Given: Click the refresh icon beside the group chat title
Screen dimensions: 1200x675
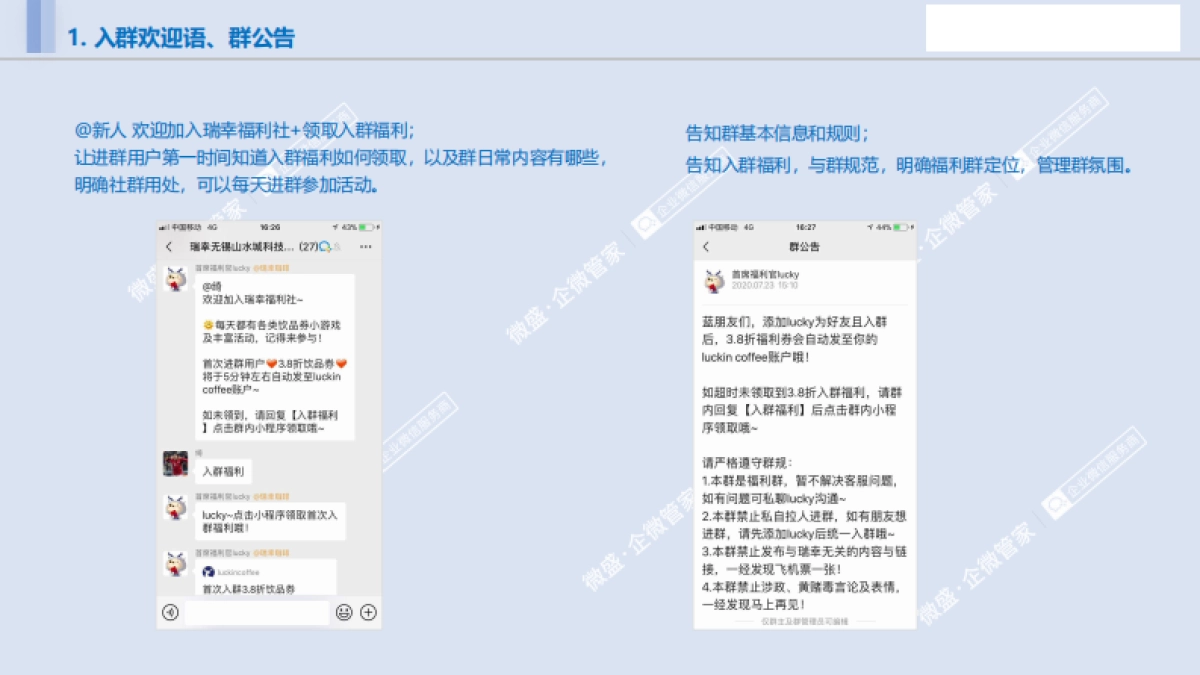Looking at the screenshot, I should pyautogui.click(x=325, y=245).
